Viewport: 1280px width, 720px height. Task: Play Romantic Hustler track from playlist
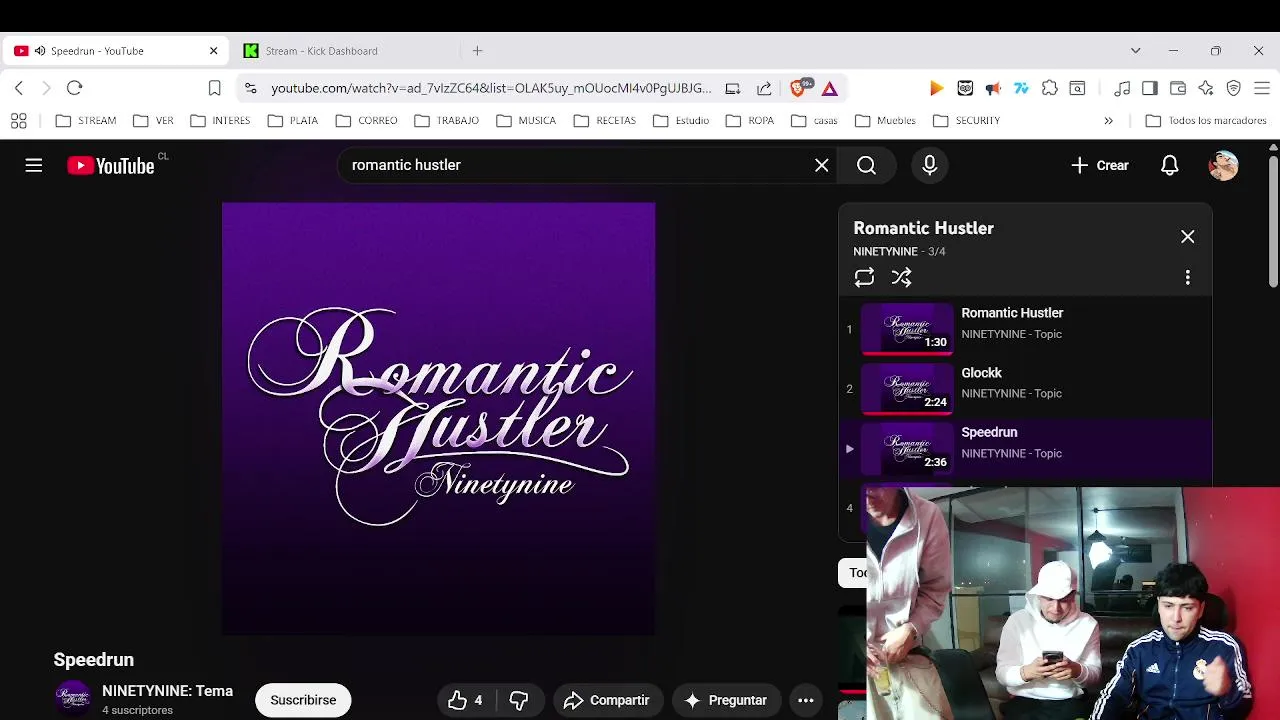click(x=1025, y=328)
